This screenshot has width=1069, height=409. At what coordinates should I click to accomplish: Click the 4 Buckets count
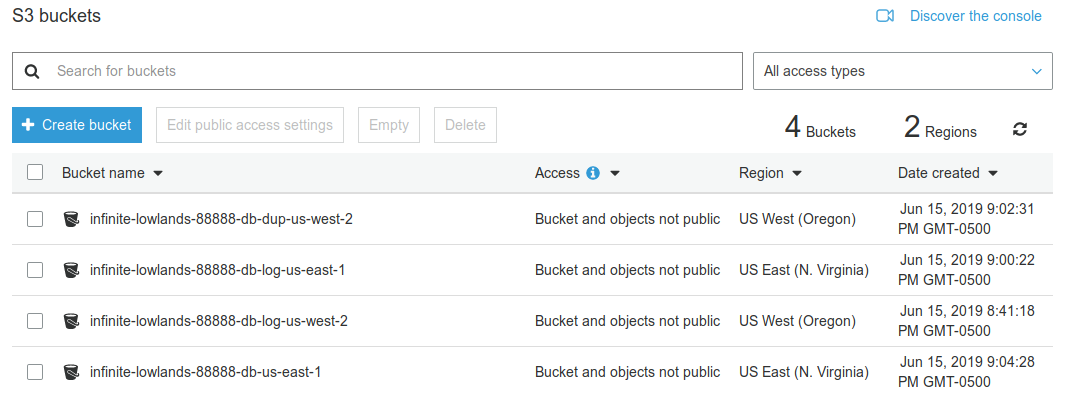tap(820, 127)
